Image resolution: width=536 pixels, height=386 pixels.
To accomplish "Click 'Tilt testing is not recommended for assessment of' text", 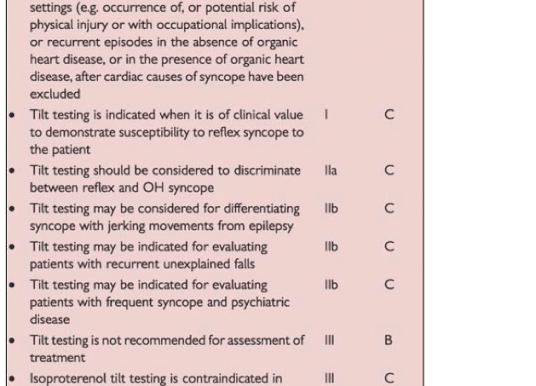I will coord(167,341).
